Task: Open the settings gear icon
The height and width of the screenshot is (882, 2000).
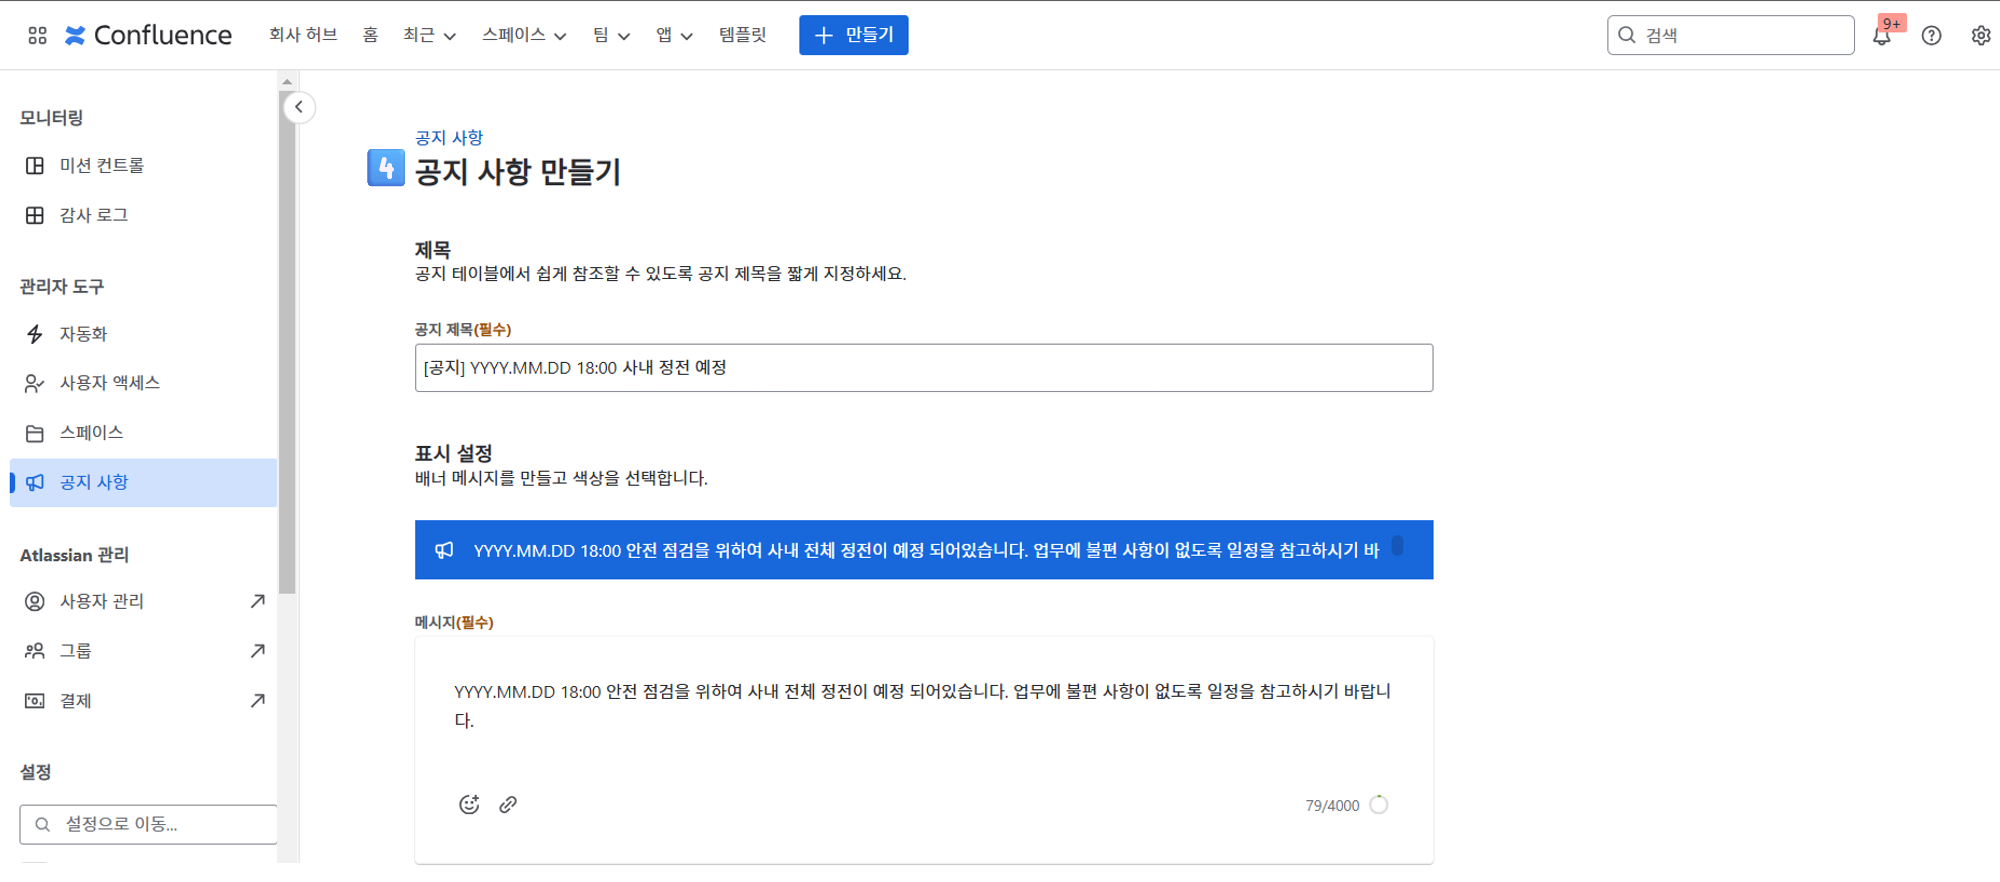Action: point(1980,36)
